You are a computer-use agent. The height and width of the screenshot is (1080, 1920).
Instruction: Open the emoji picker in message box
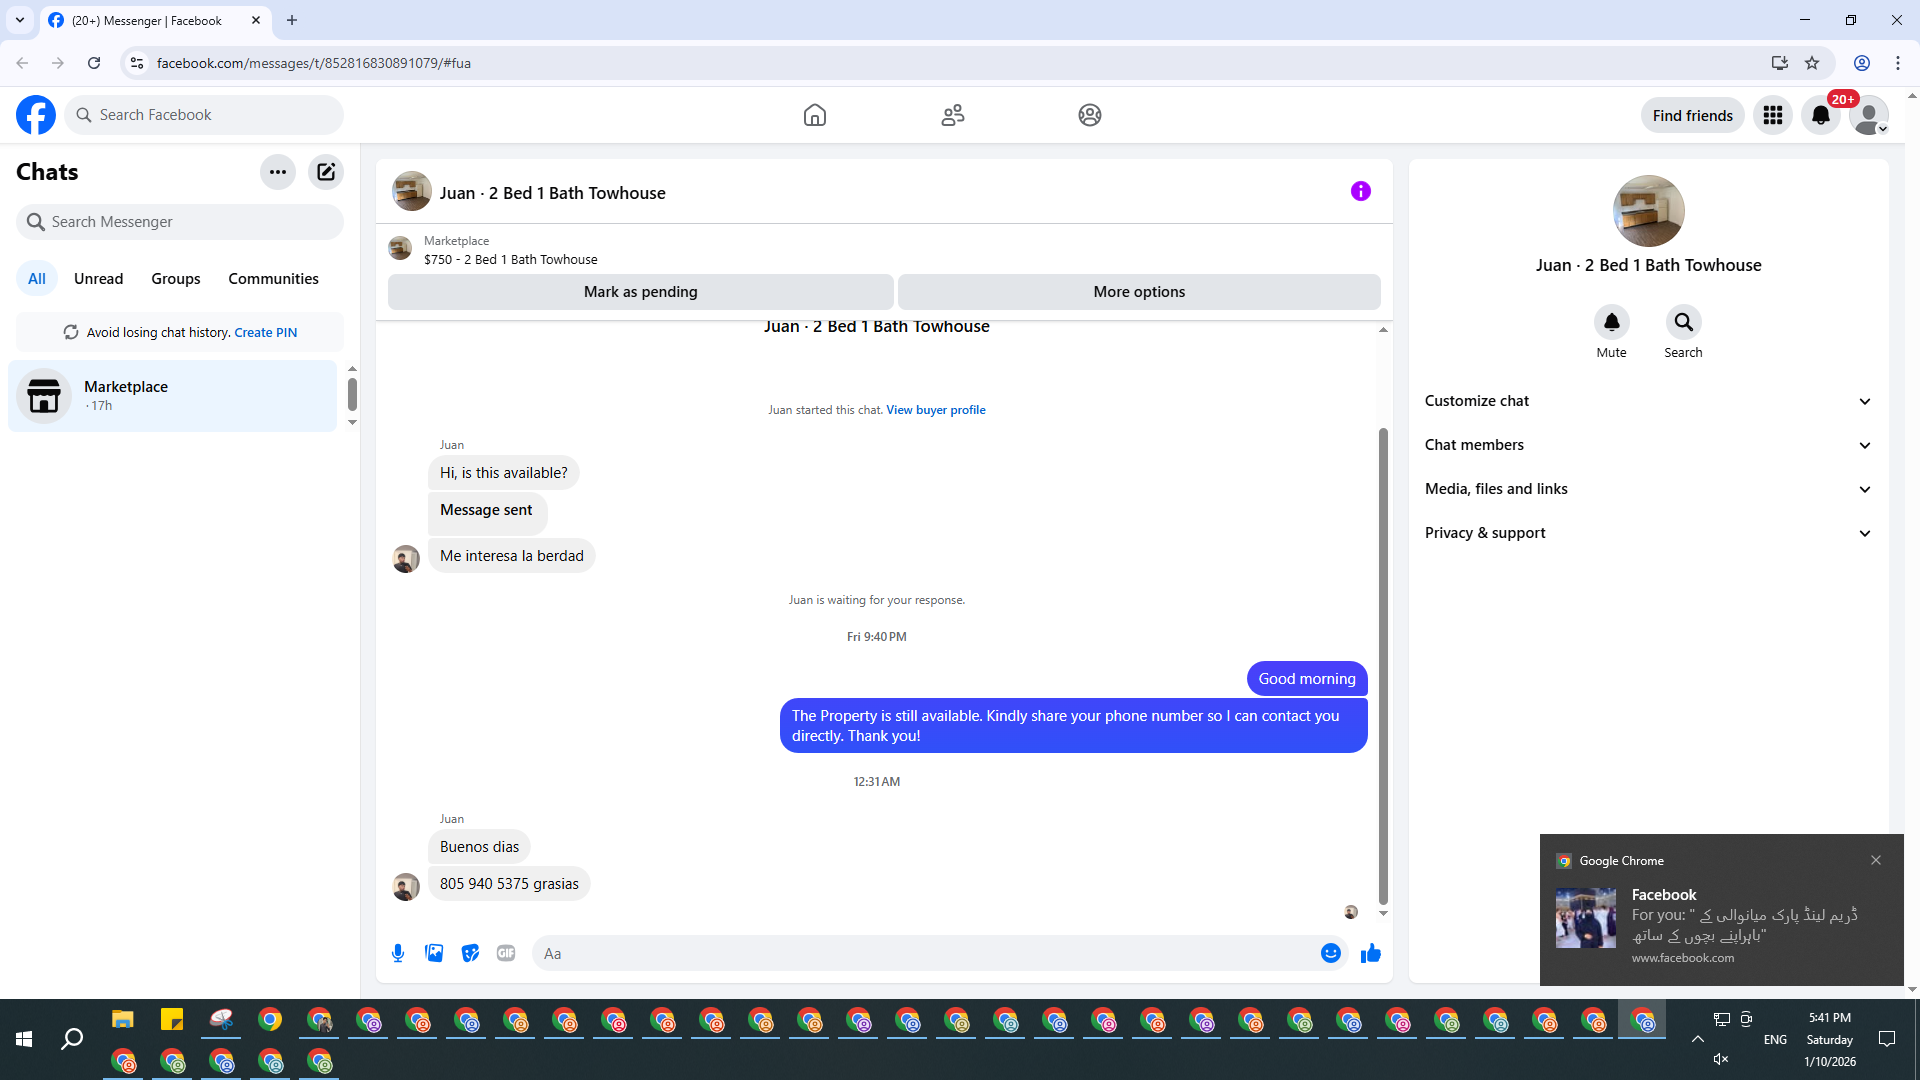[1330, 953]
